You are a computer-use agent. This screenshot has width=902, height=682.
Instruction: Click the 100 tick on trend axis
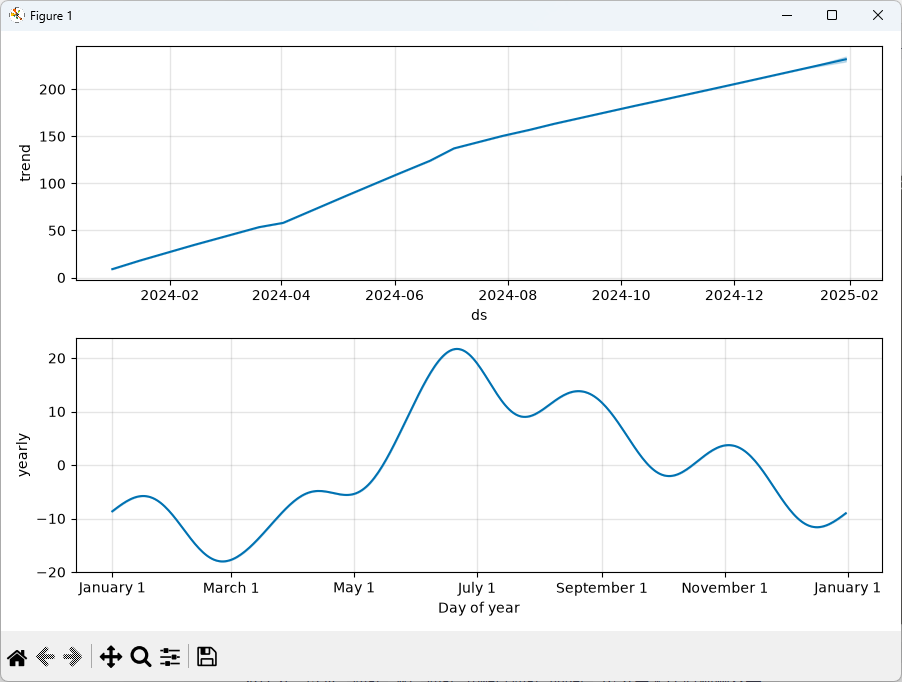tap(53, 184)
